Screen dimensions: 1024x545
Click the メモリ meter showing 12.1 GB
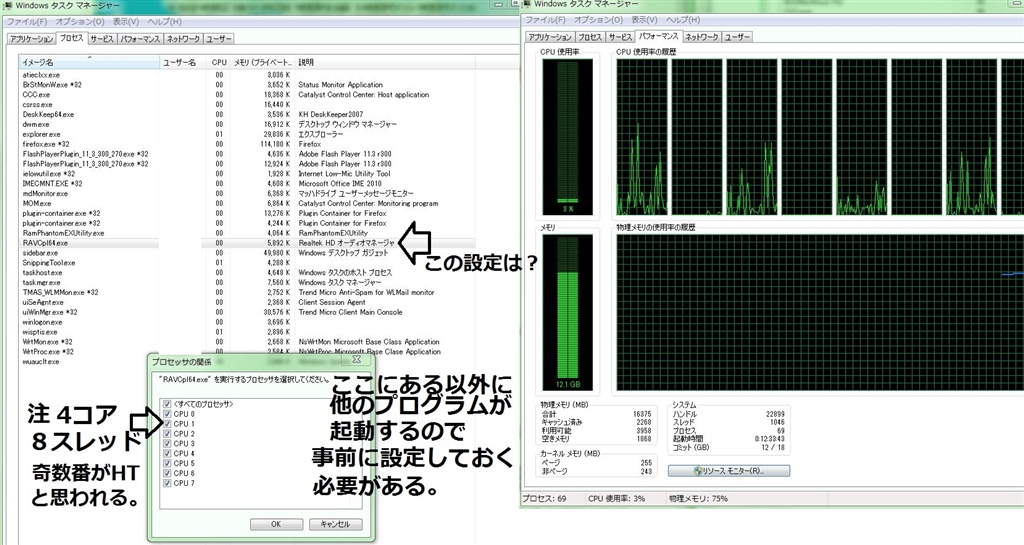(567, 313)
